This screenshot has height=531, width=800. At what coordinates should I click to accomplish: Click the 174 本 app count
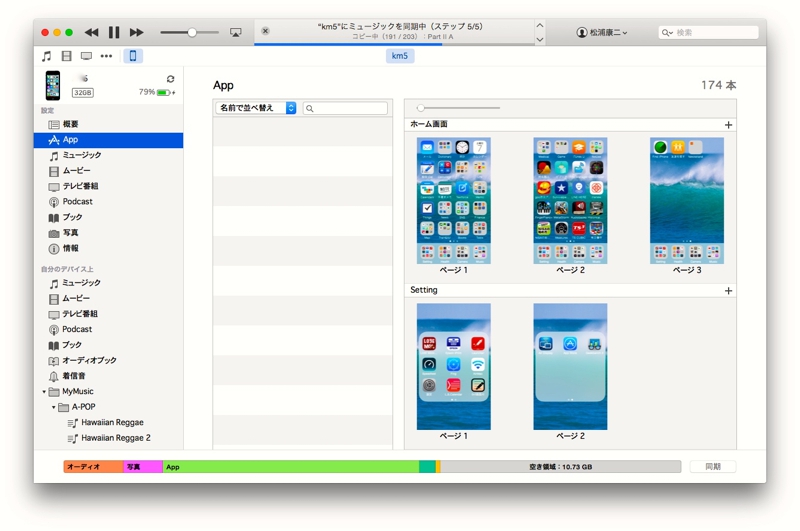tap(718, 85)
